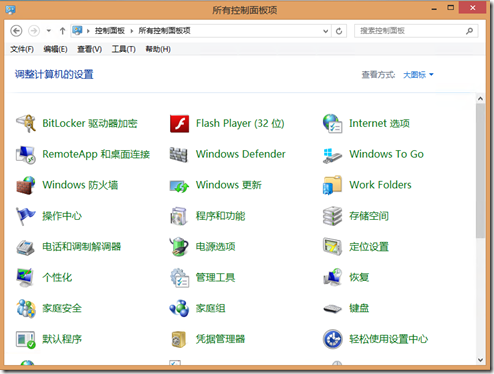Click the vertical scrollbar thumb
The width and height of the screenshot is (494, 374).
480,171
